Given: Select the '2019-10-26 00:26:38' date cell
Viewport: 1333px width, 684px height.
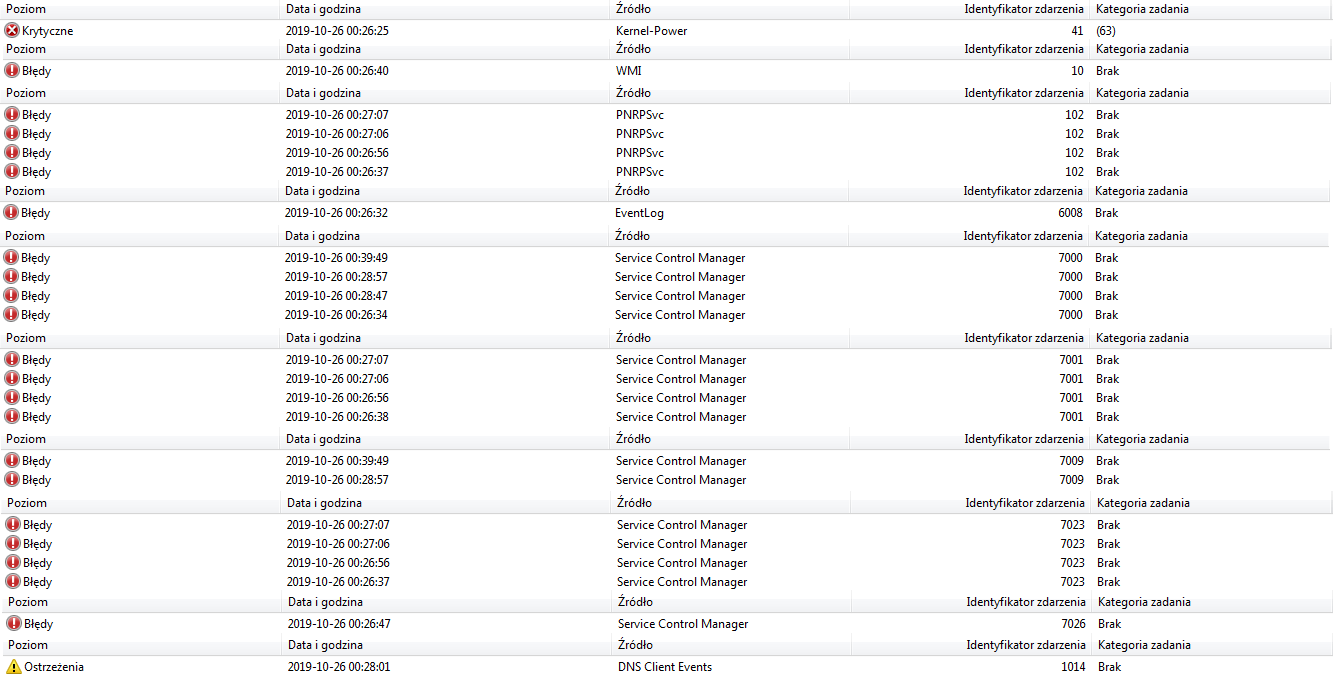Looking at the screenshot, I should 338,417.
